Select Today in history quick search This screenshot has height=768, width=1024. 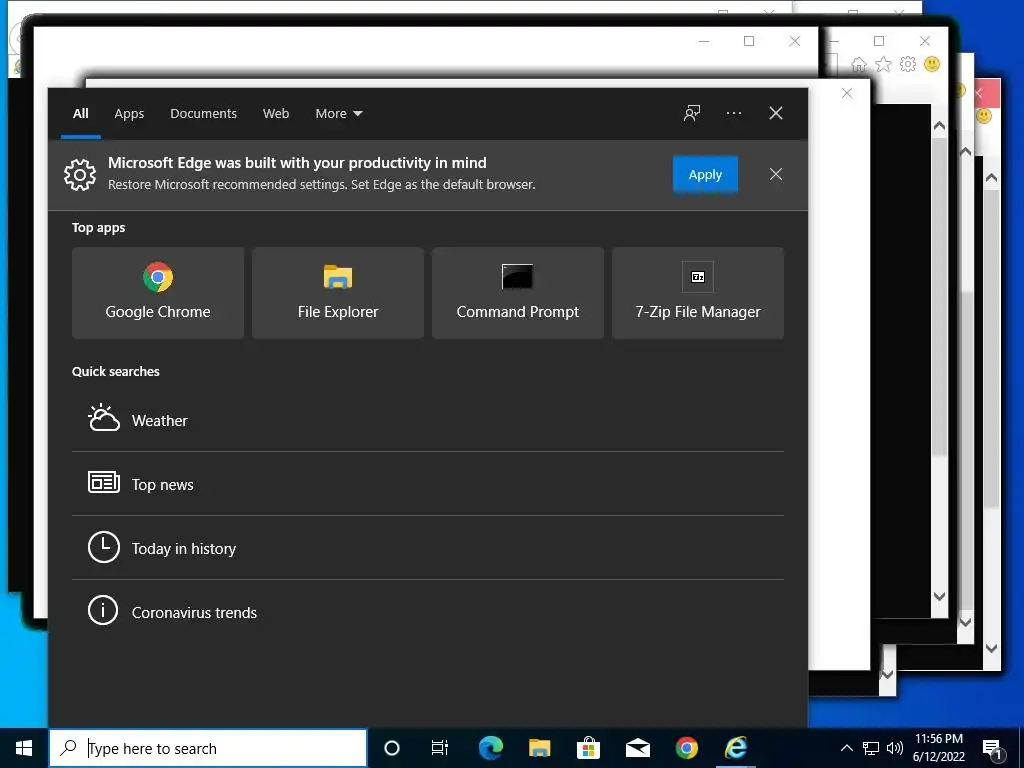pyautogui.click(x=428, y=548)
